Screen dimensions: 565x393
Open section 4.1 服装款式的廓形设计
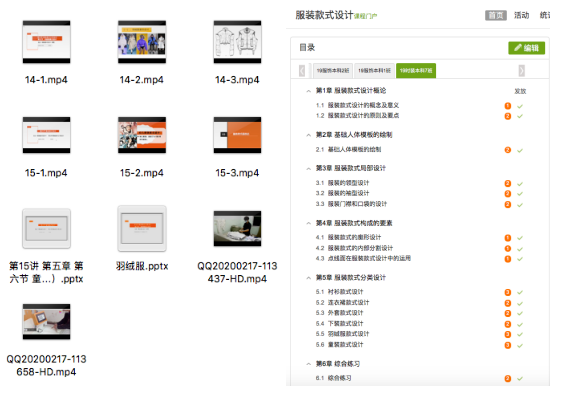(x=348, y=237)
